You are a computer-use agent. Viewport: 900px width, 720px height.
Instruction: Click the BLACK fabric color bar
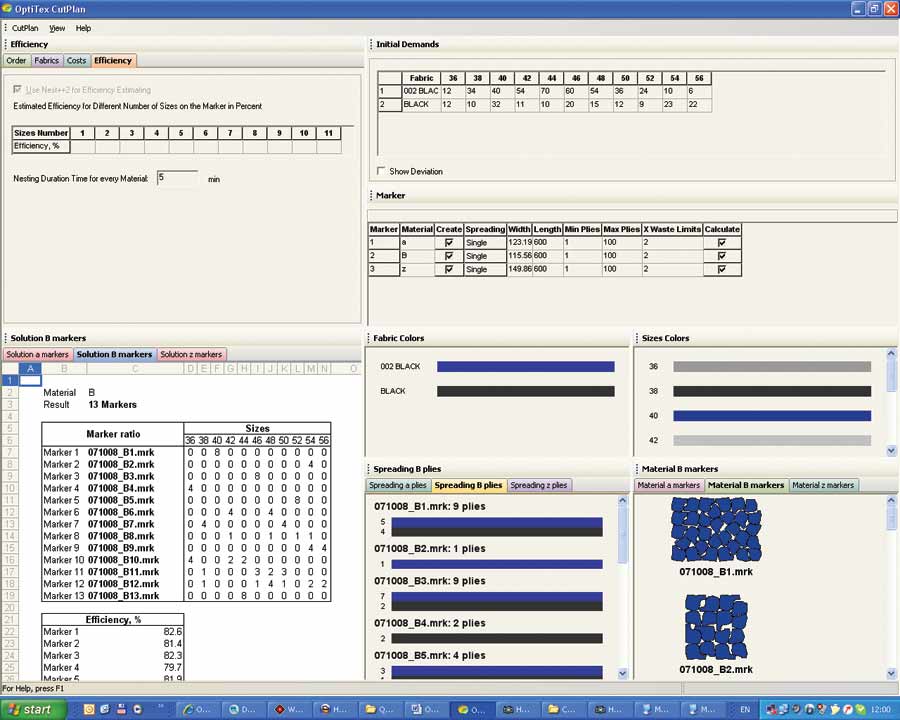[526, 392]
